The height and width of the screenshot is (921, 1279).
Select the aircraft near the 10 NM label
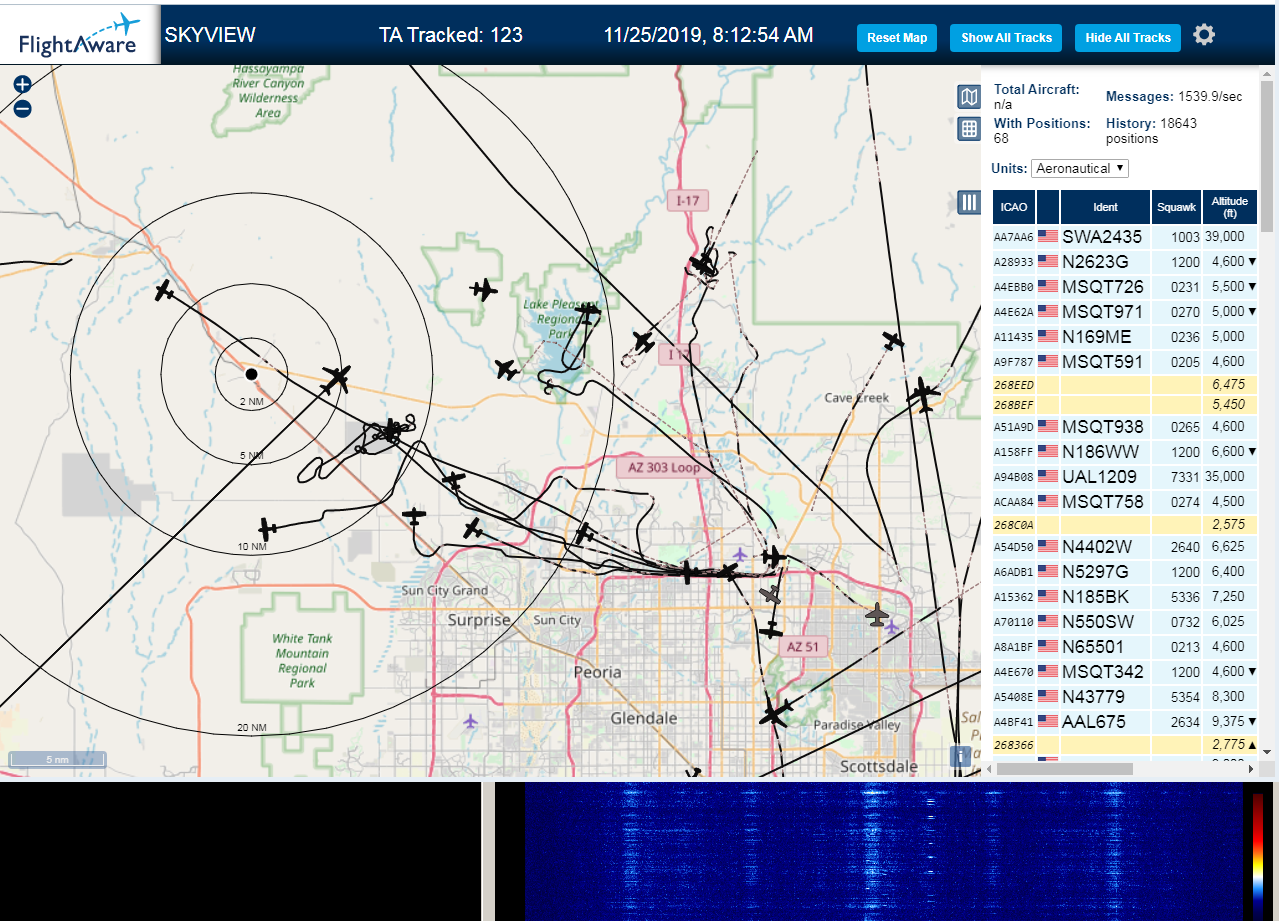(x=267, y=528)
